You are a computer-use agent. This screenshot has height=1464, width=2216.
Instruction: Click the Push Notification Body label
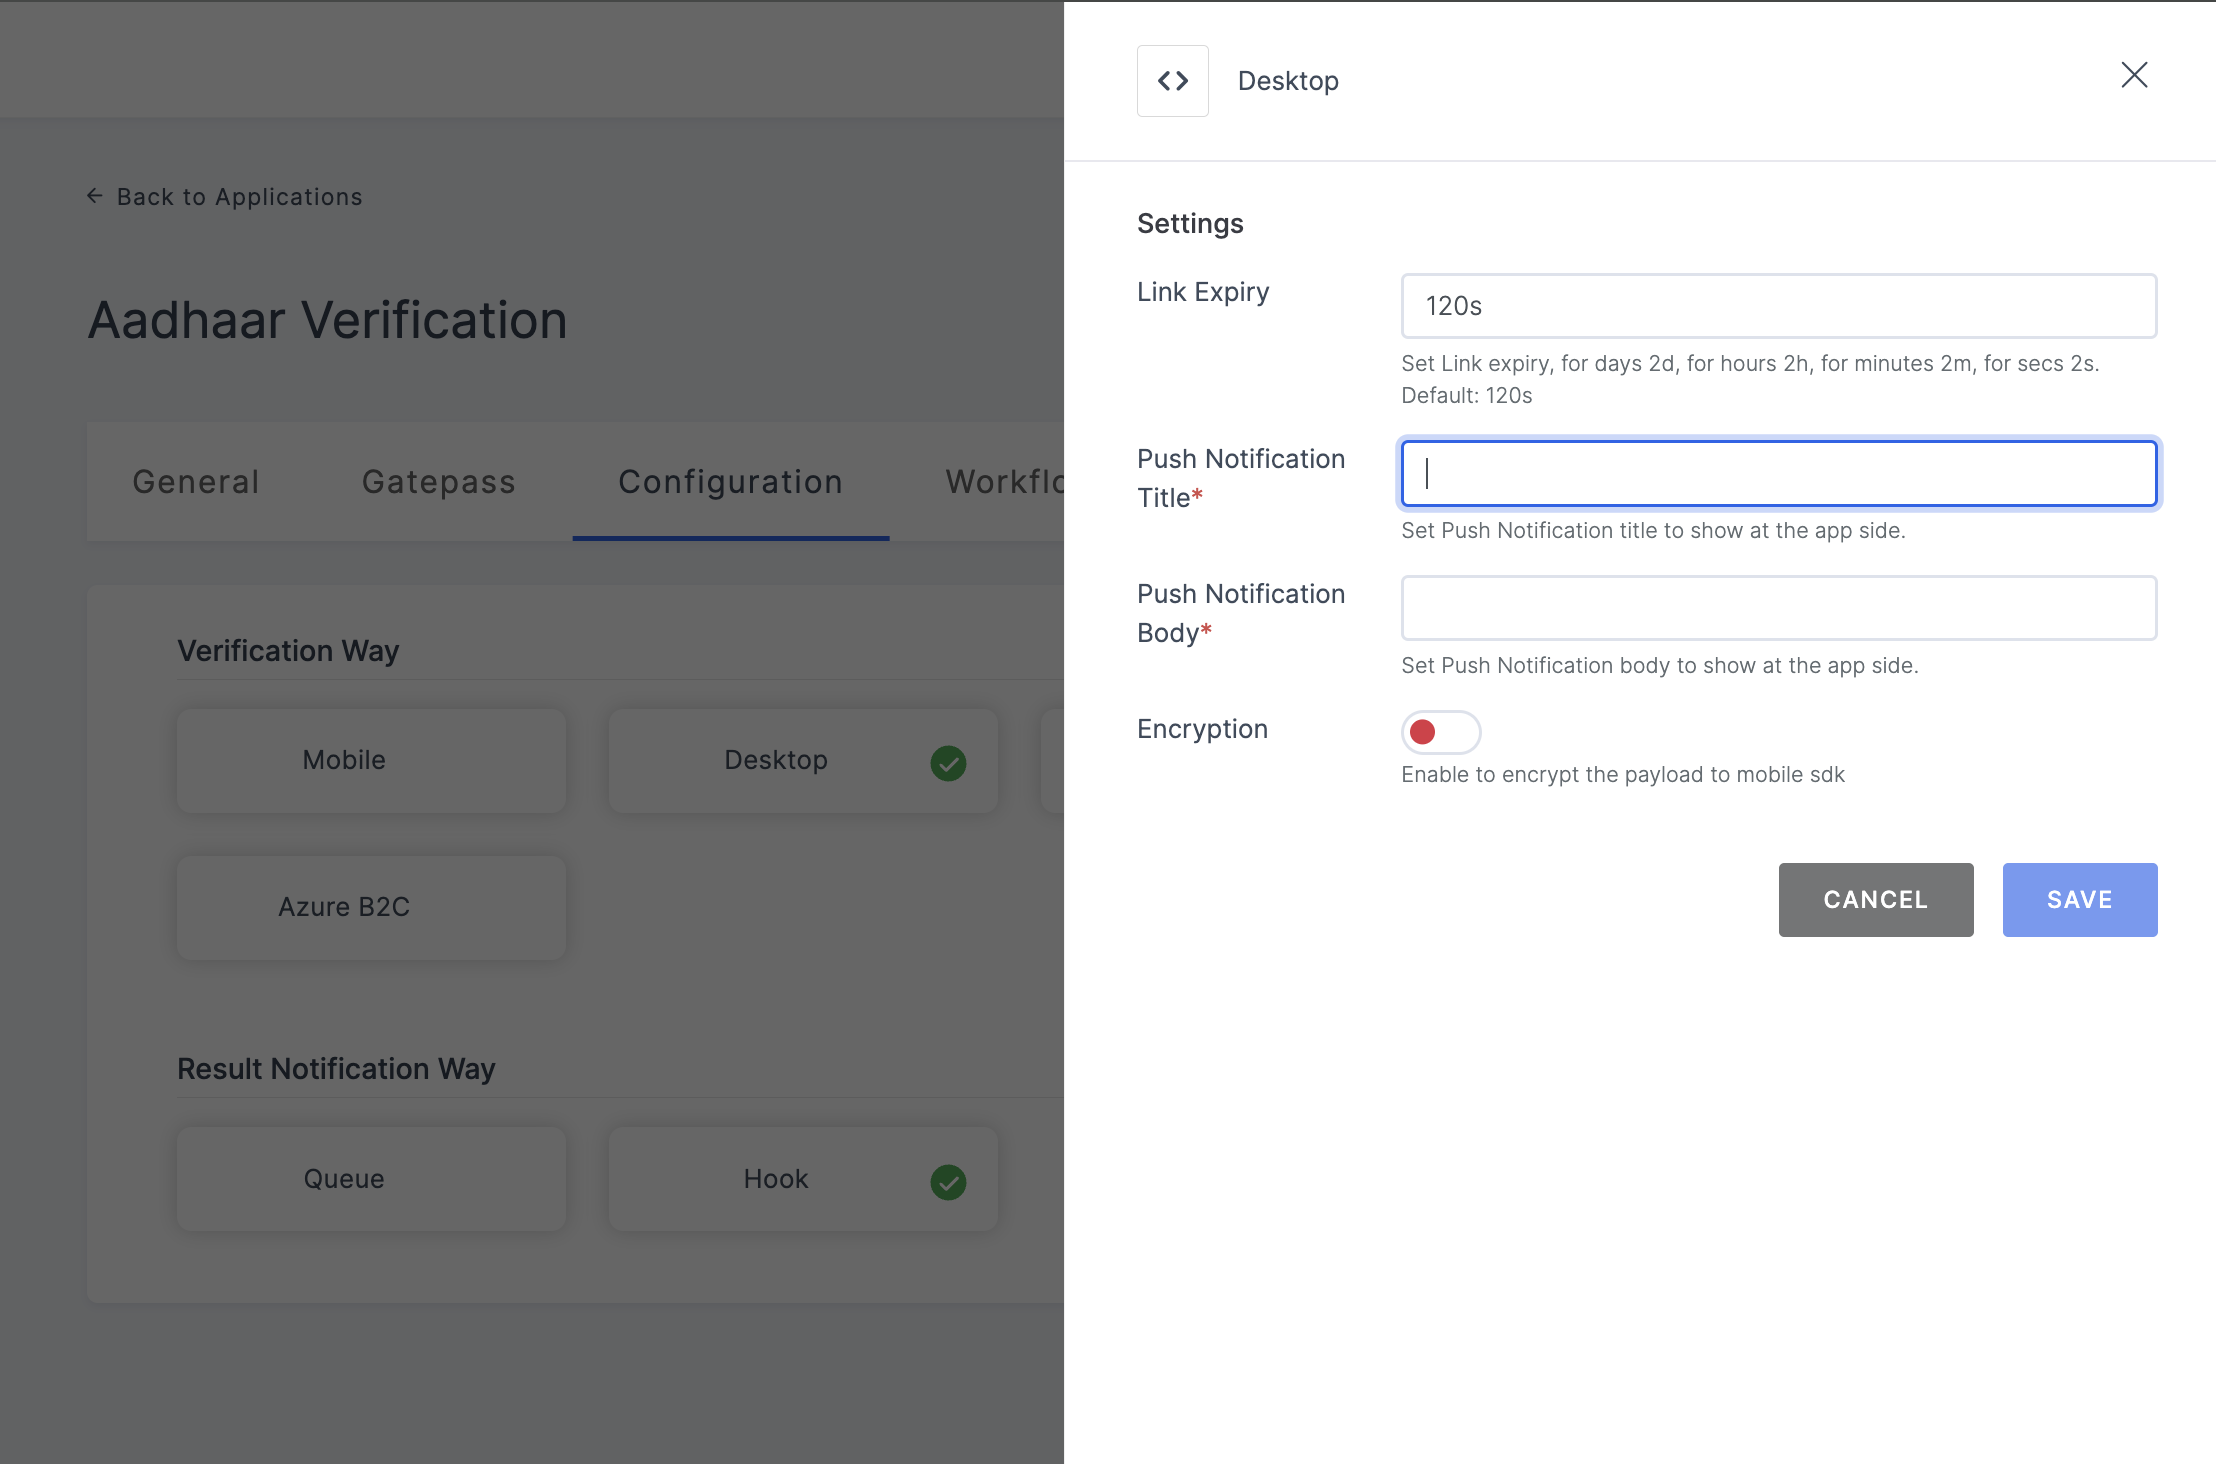1241,613
